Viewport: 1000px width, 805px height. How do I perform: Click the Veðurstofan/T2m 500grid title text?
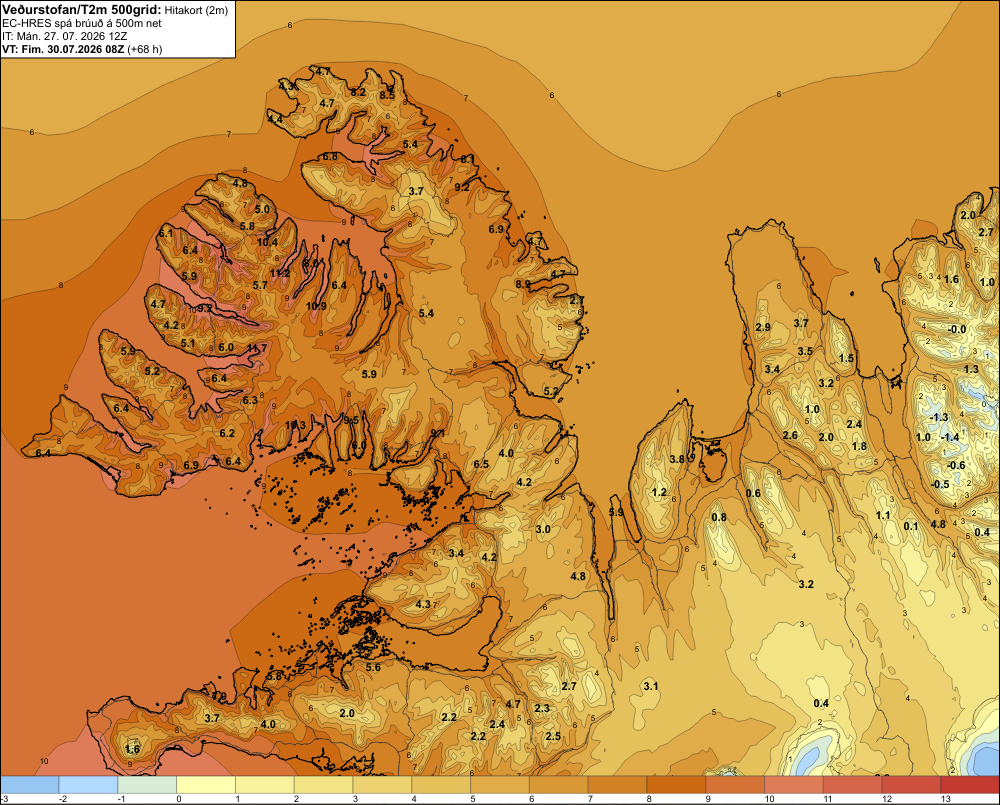click(x=82, y=9)
